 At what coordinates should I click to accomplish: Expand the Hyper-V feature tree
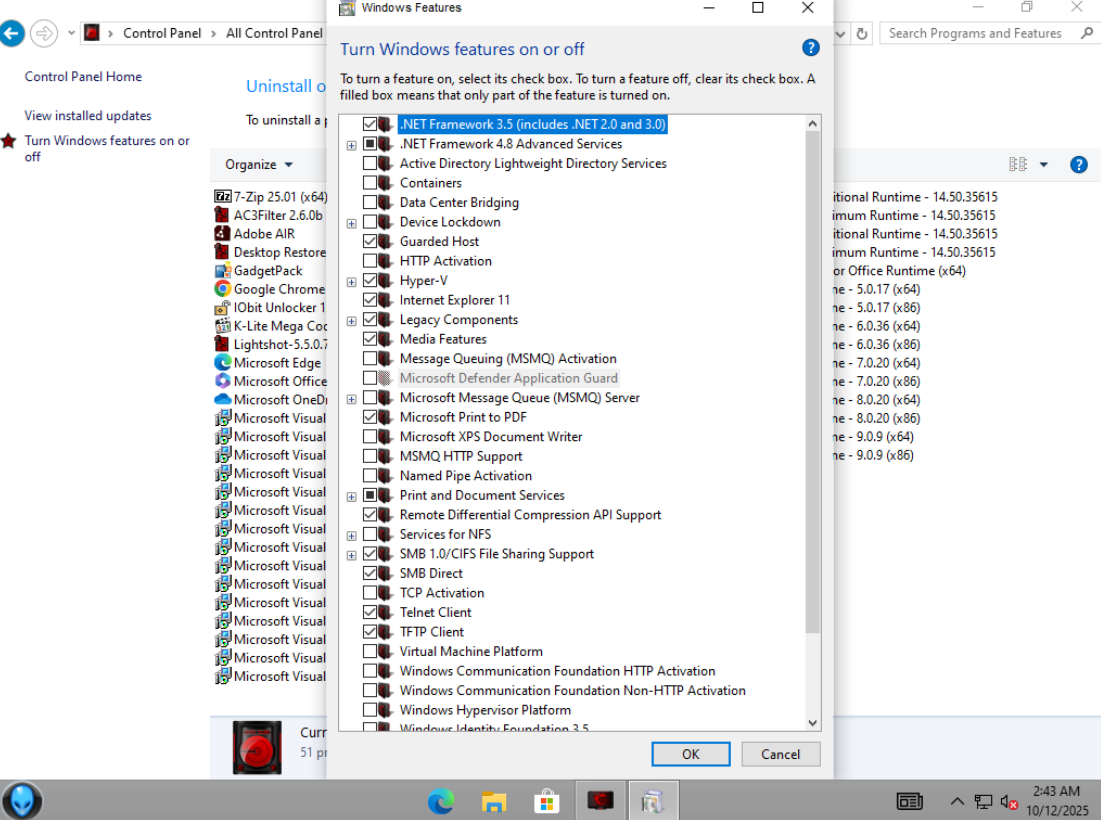pyautogui.click(x=352, y=282)
